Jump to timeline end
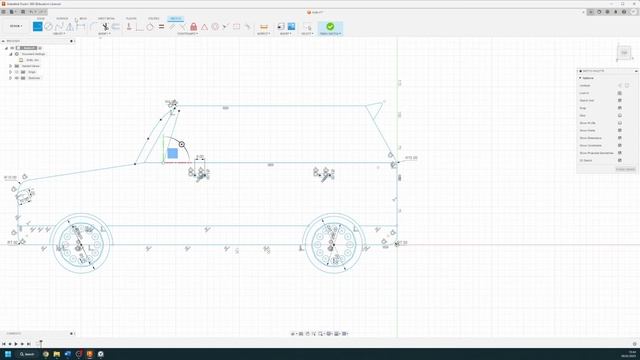The image size is (640, 360). [29, 344]
